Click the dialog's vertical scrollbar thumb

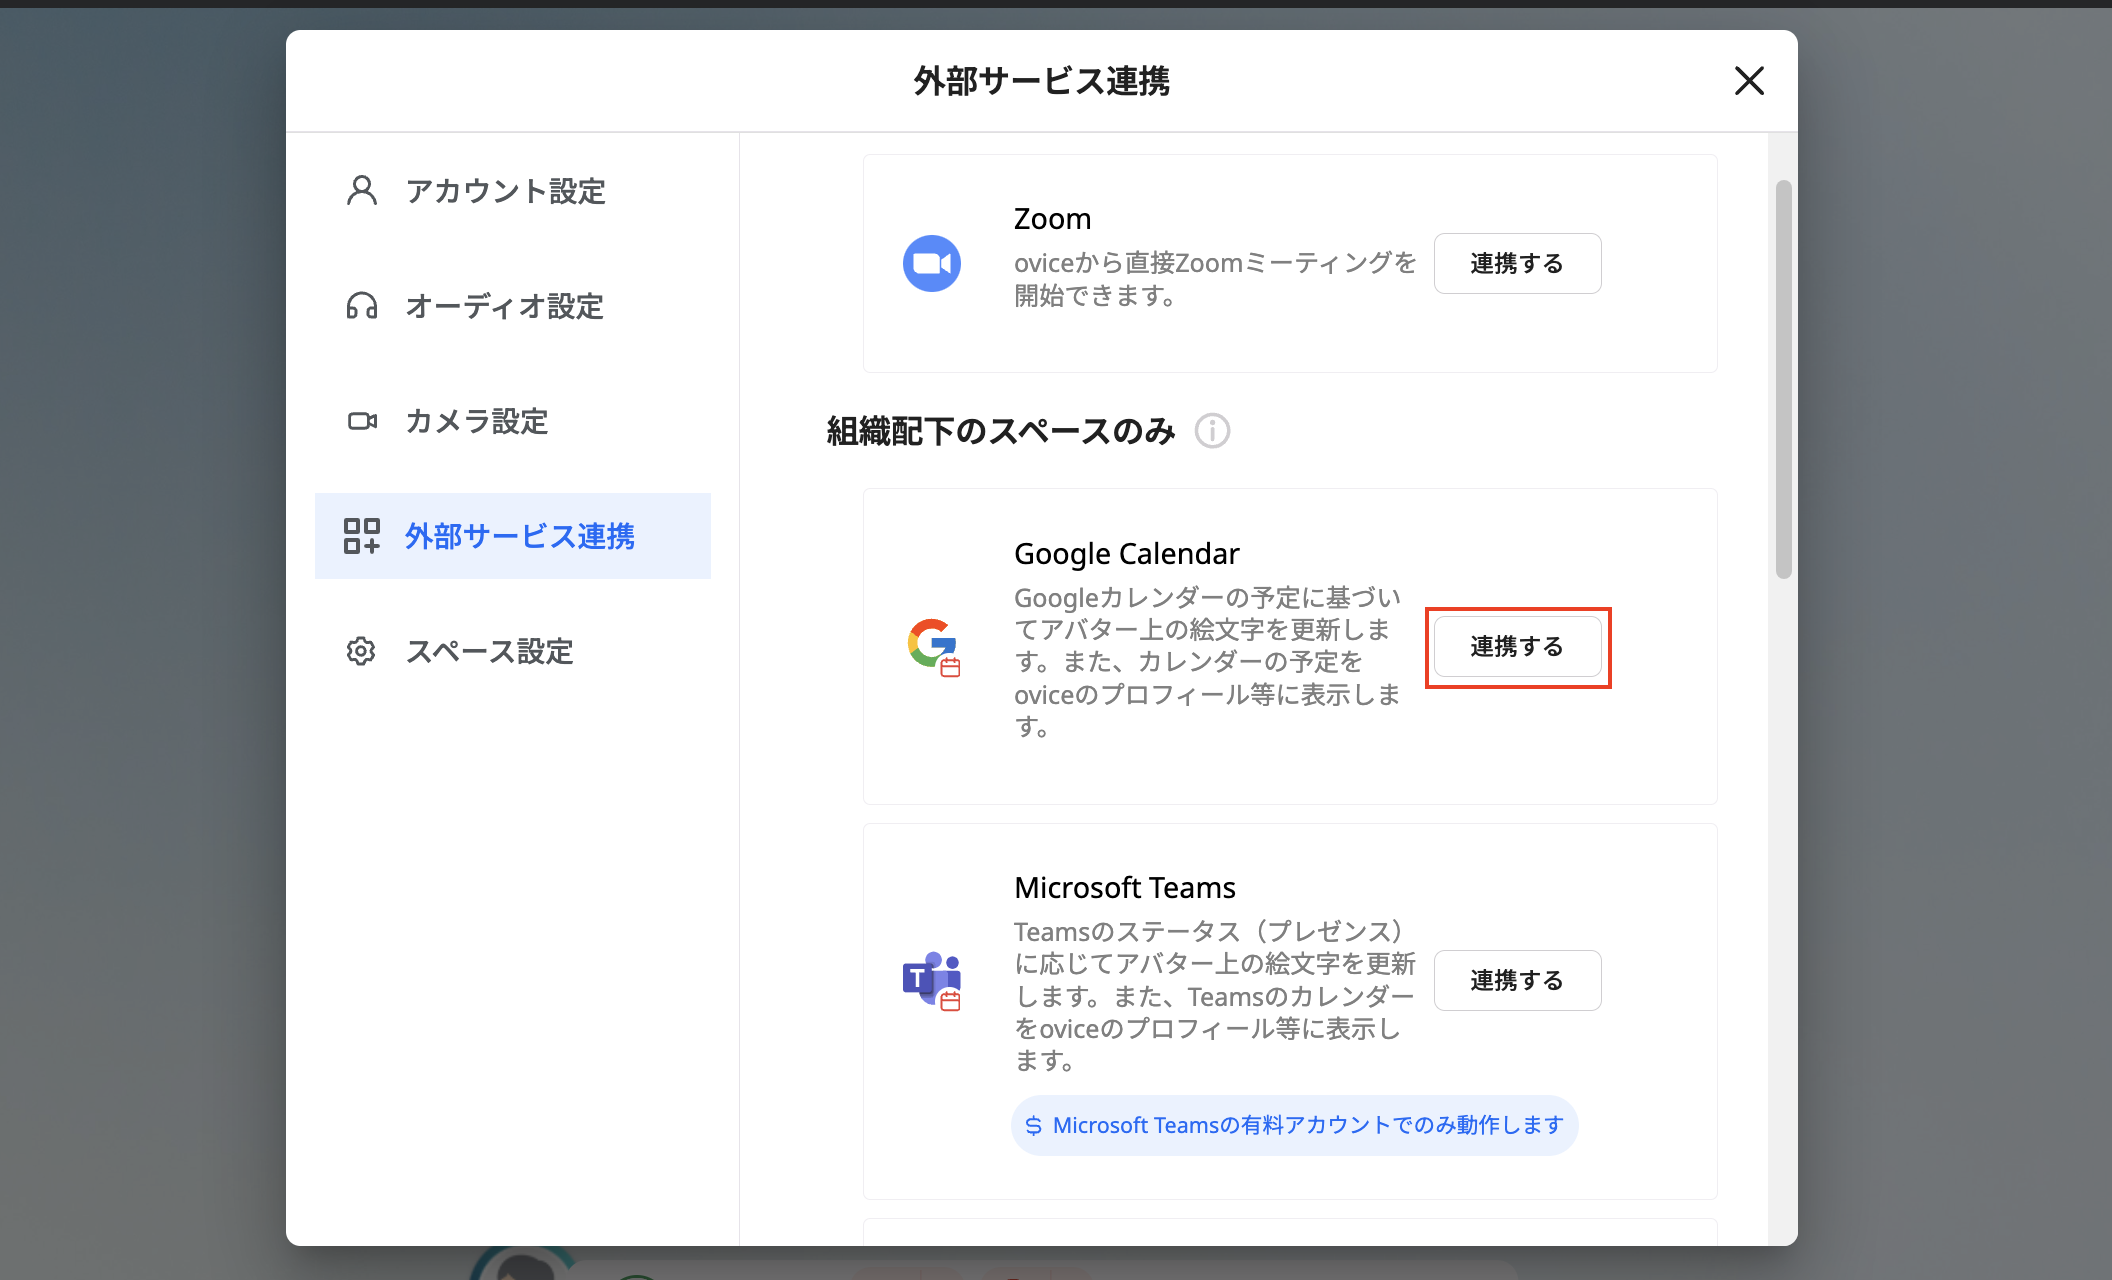[1783, 379]
